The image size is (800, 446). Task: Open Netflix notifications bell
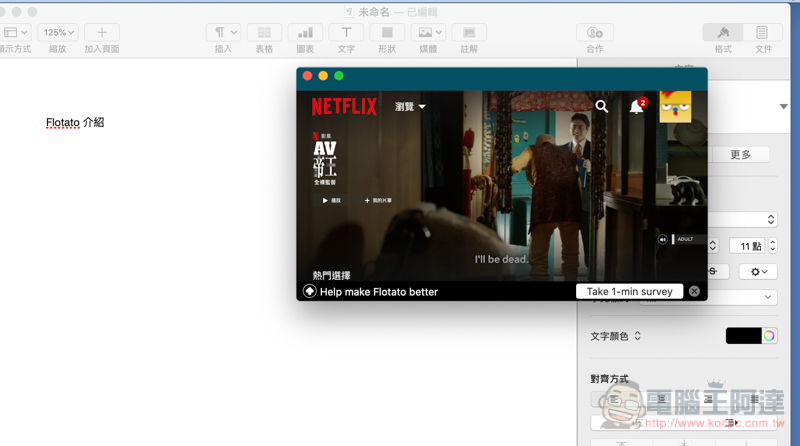tap(637, 106)
